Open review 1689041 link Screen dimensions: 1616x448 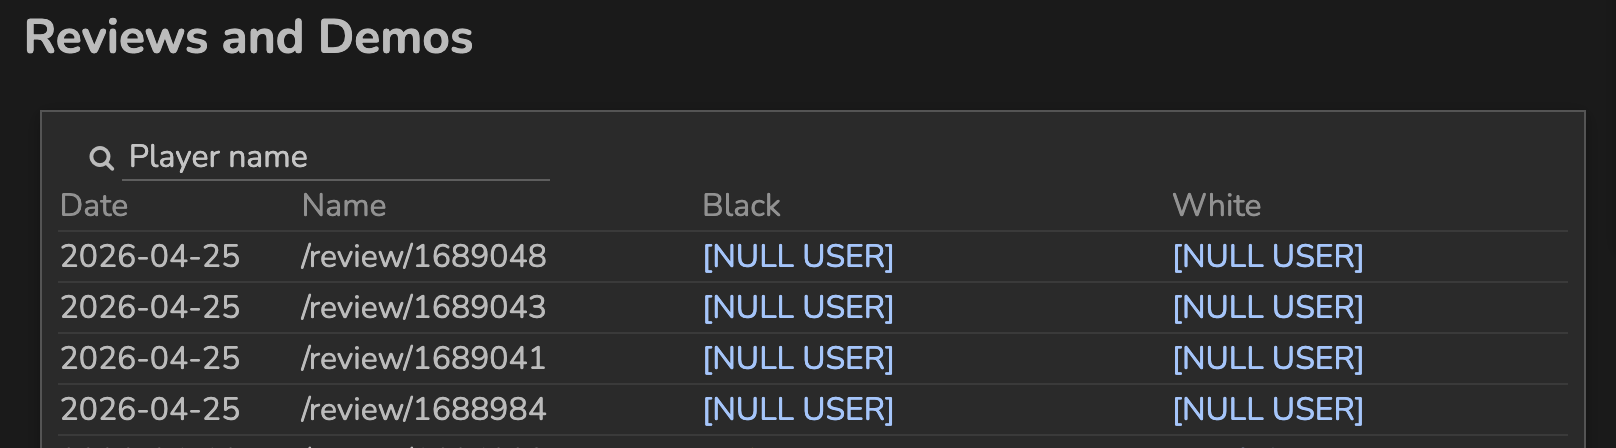click(424, 359)
